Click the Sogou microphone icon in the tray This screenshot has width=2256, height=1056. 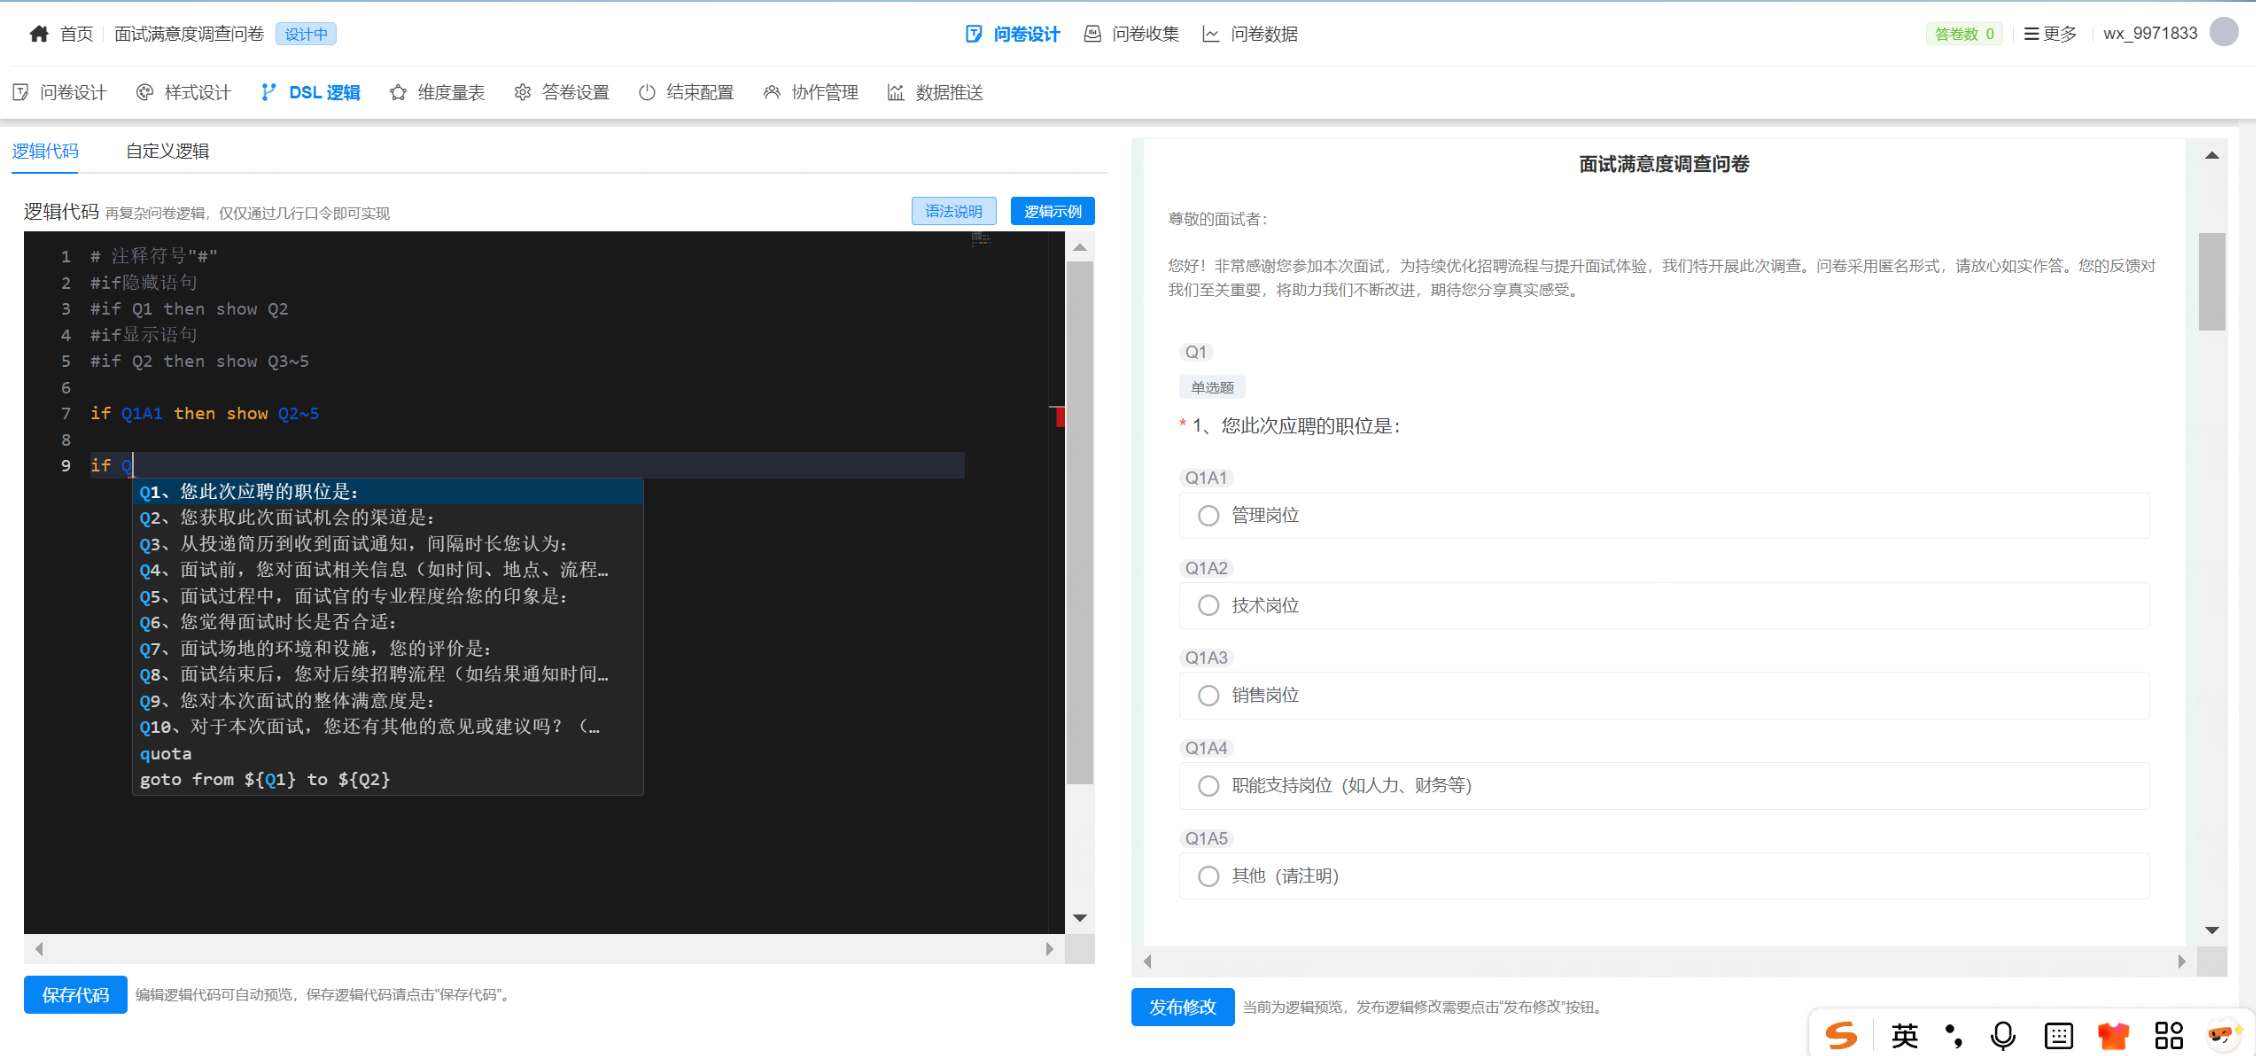[2002, 1035]
